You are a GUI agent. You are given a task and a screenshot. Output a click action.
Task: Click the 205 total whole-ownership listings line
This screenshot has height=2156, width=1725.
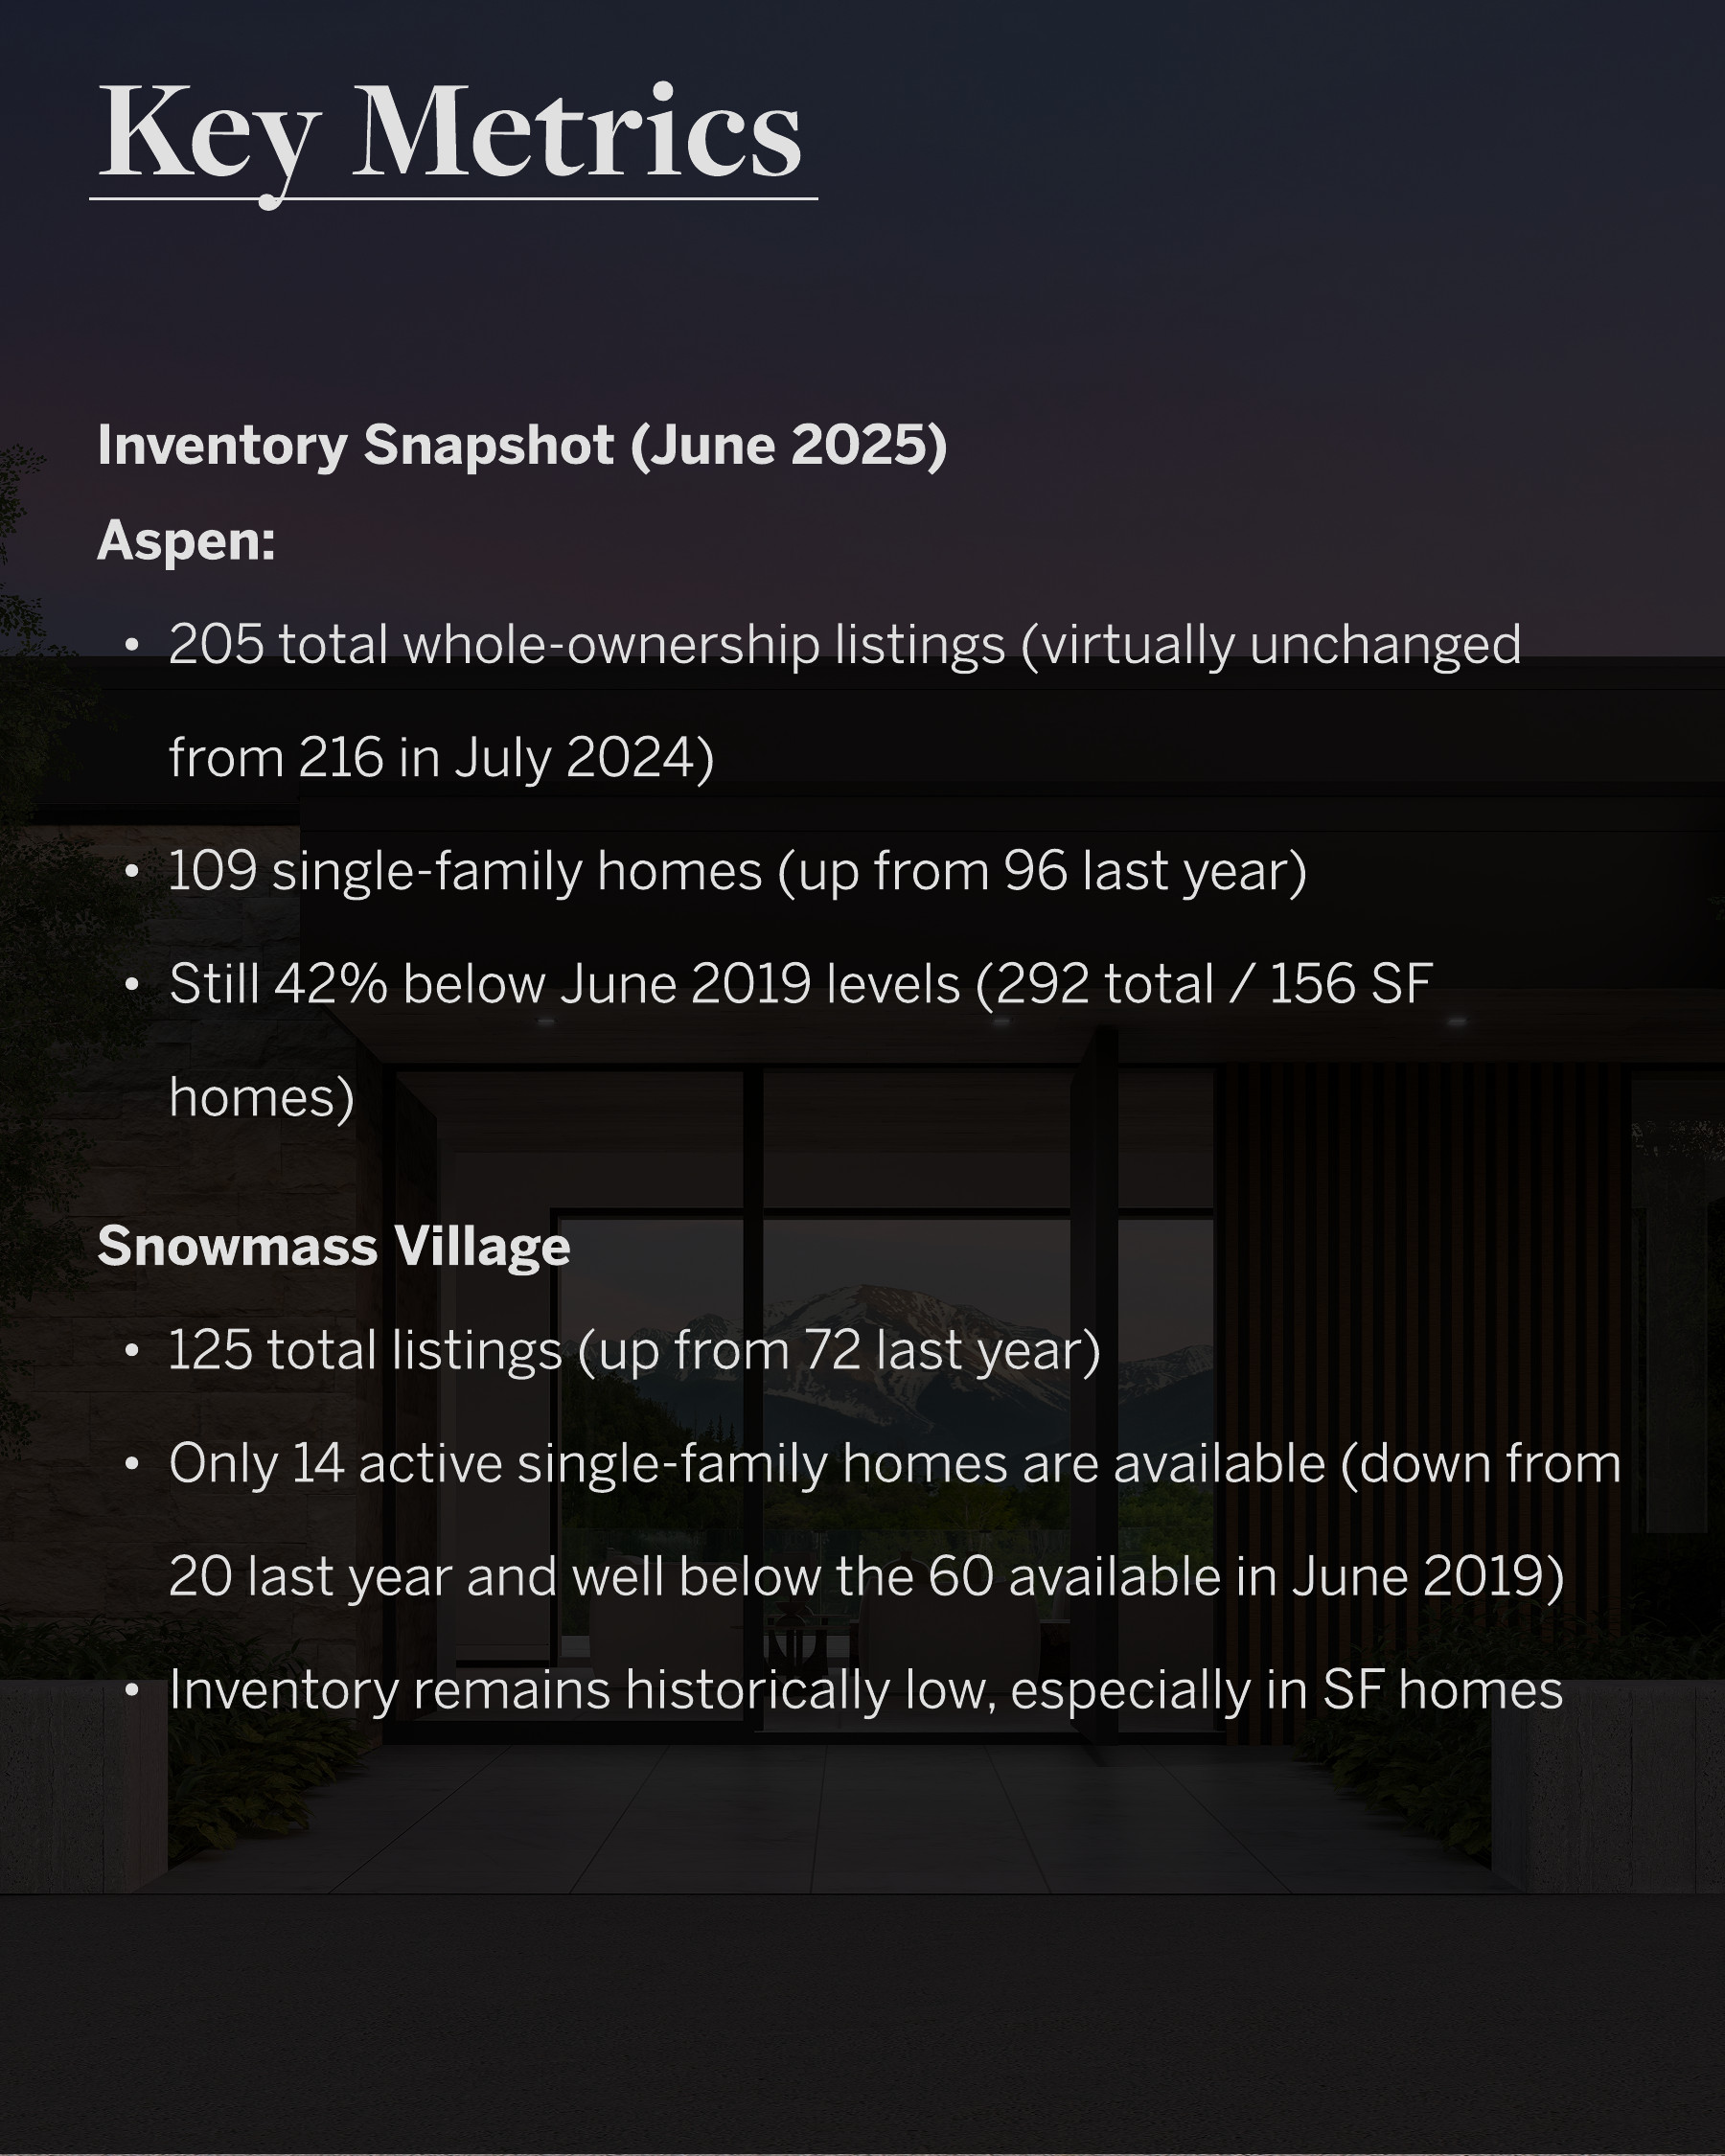tap(844, 645)
